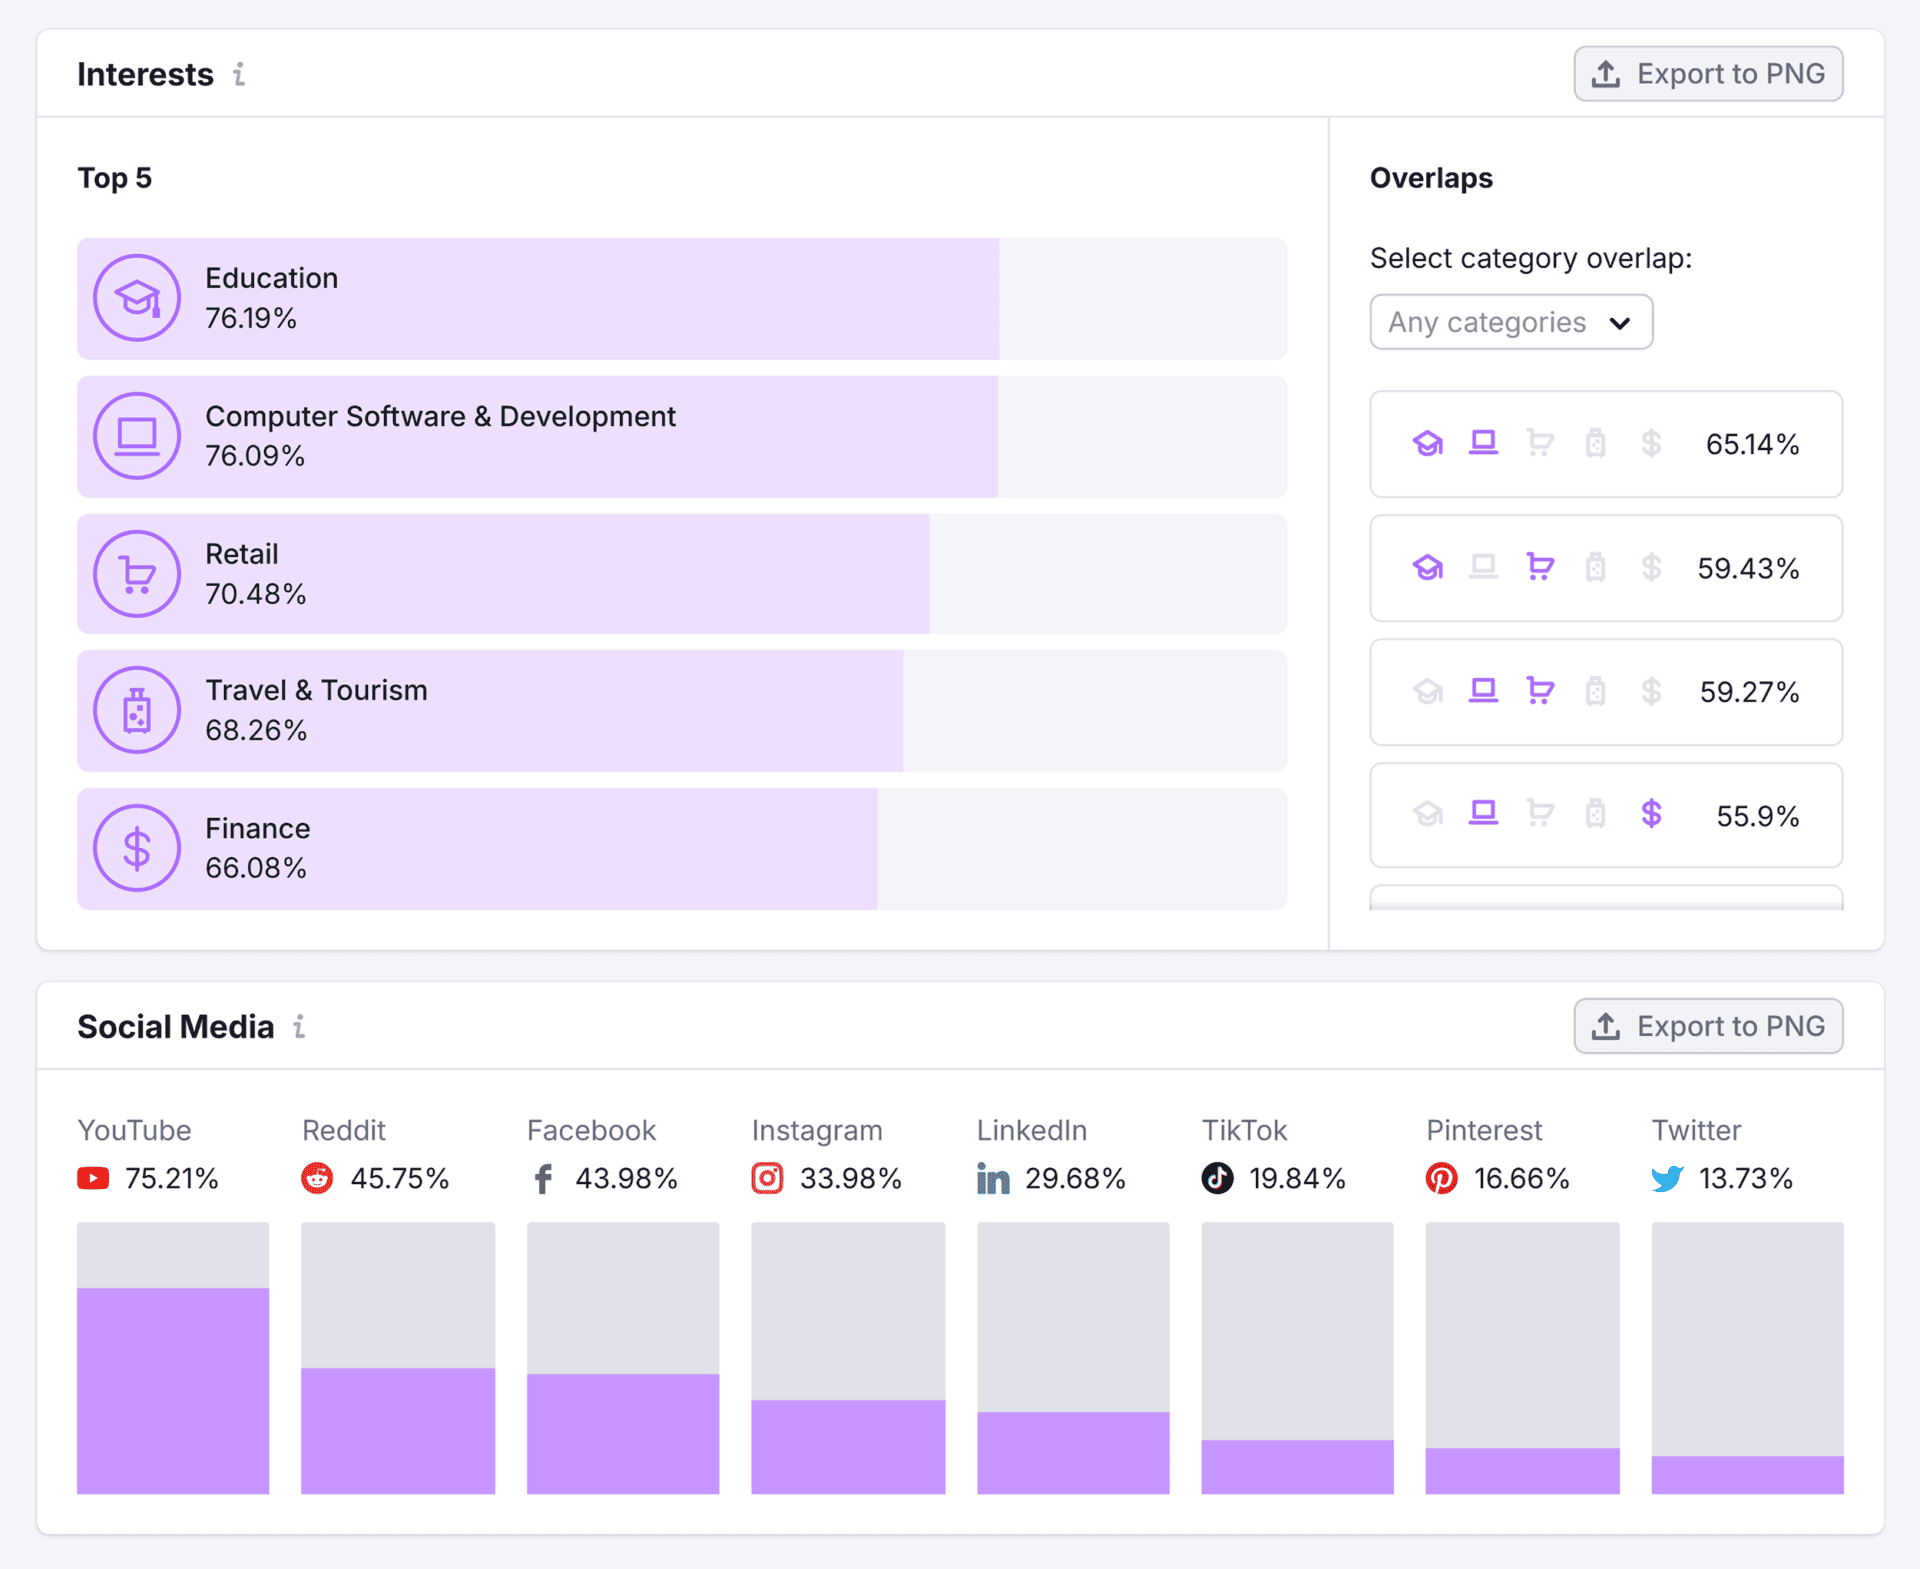Click the Computer Software laptop icon
The height and width of the screenshot is (1569, 1920).
click(137, 436)
